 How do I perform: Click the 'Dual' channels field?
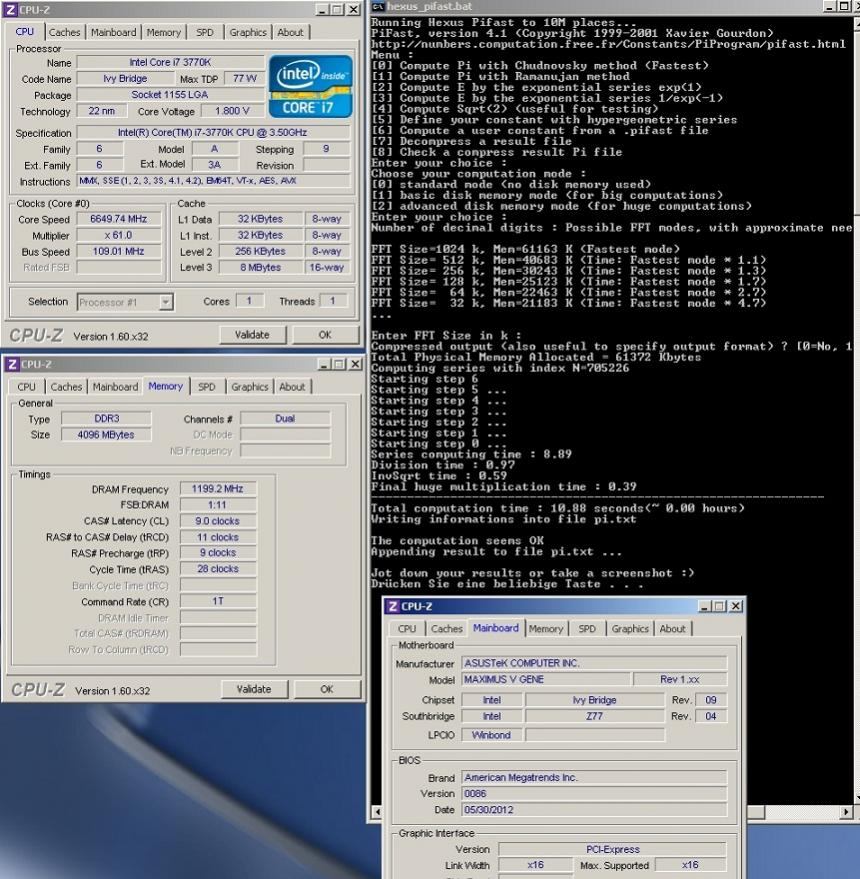pos(285,418)
